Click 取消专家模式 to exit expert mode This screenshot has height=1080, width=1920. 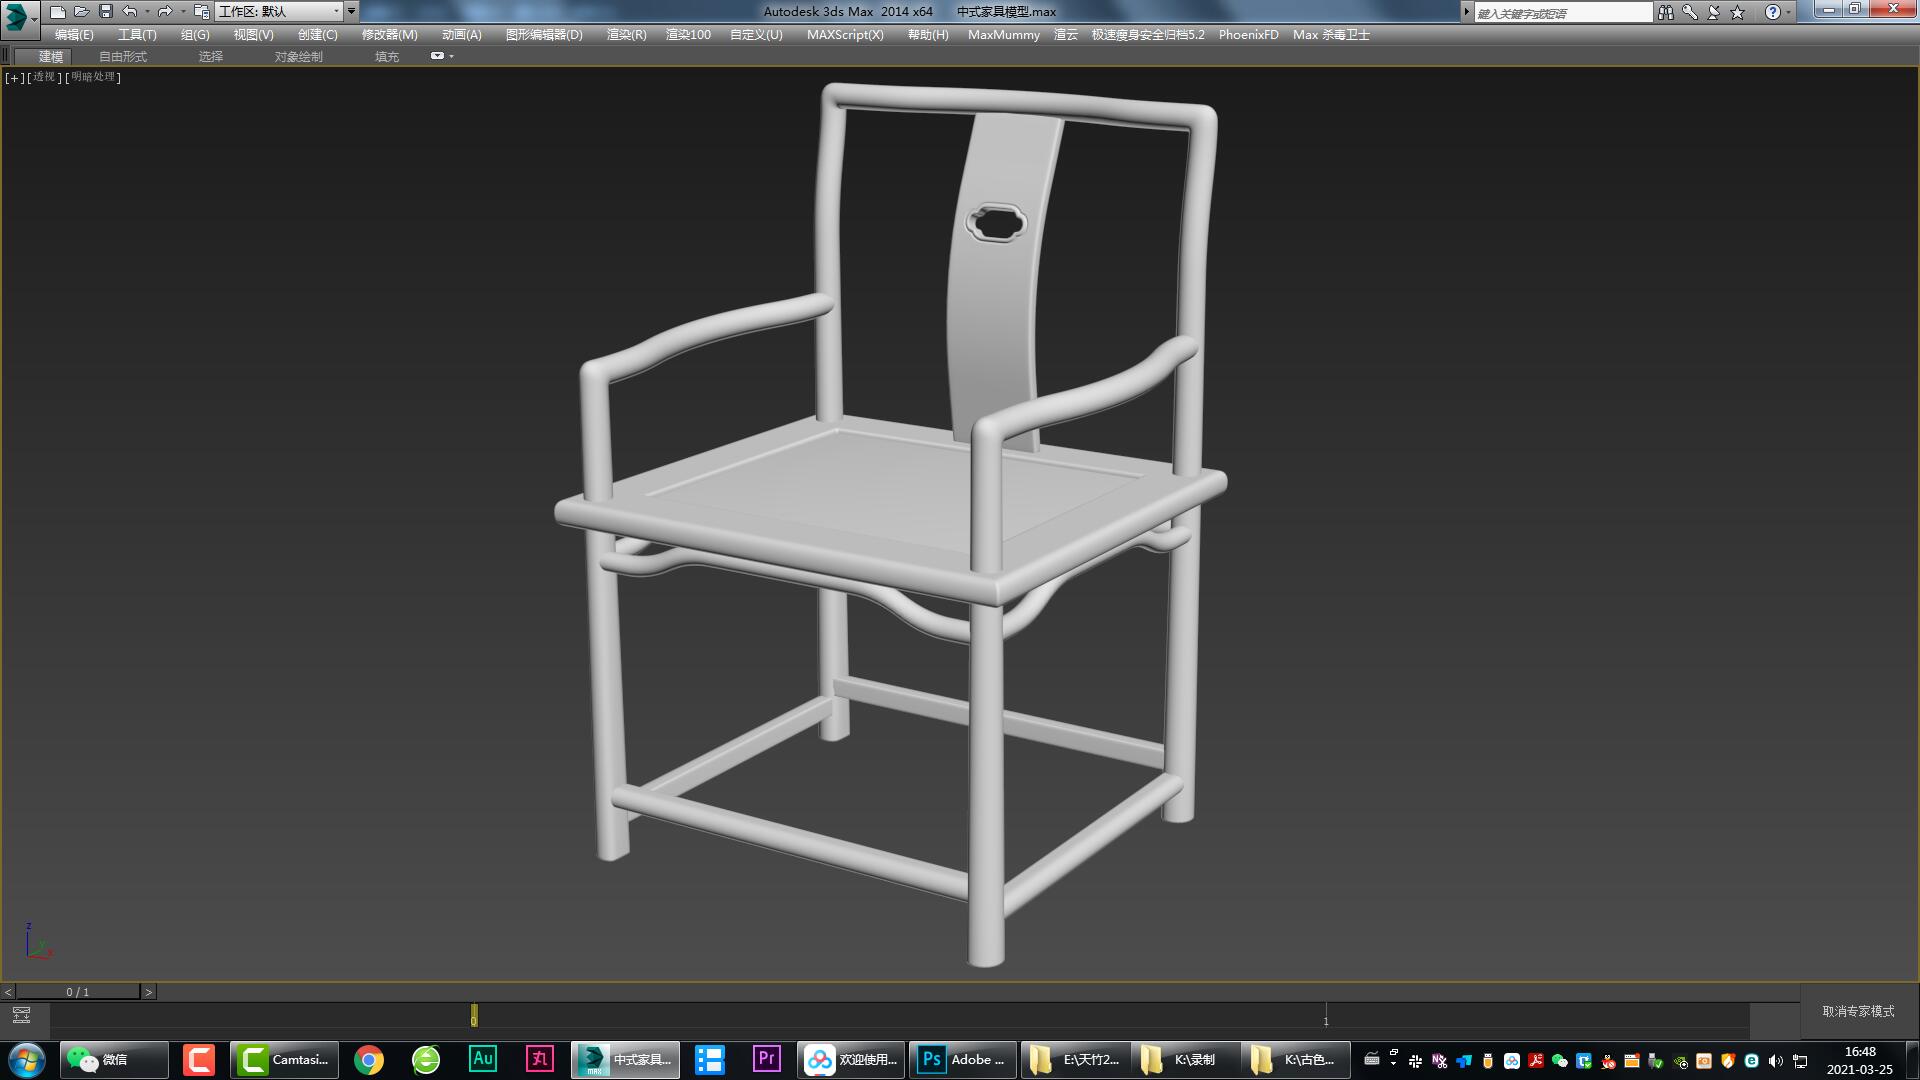tap(1858, 1011)
